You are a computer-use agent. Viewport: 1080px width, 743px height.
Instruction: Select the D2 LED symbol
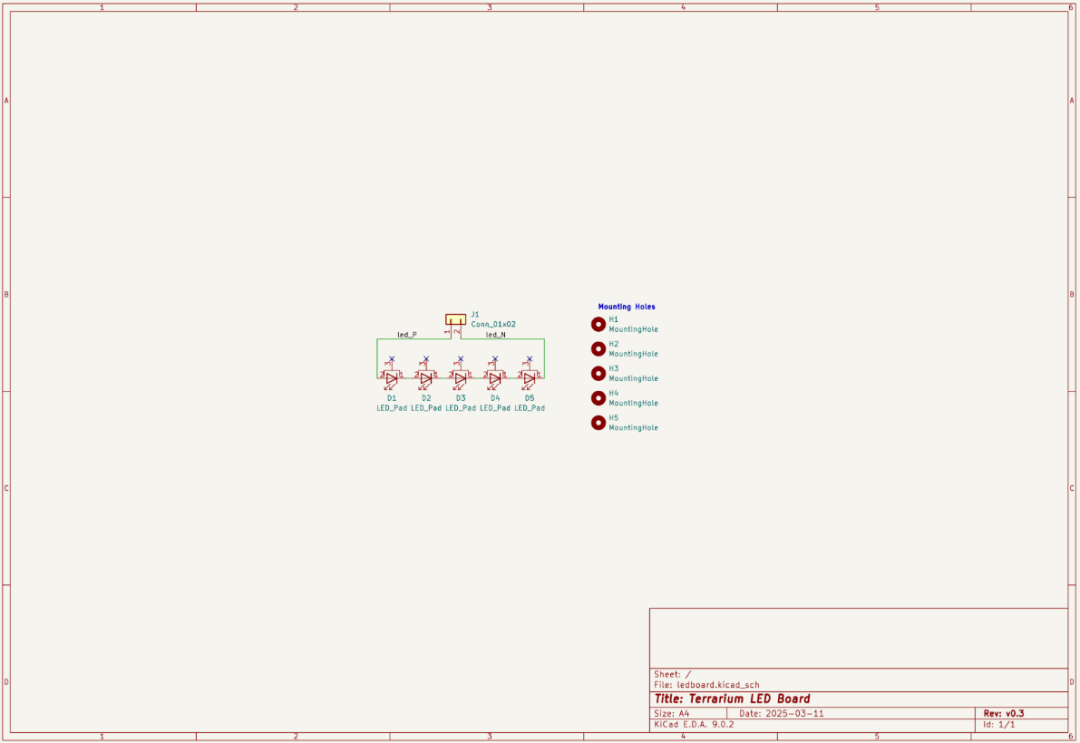coord(426,378)
